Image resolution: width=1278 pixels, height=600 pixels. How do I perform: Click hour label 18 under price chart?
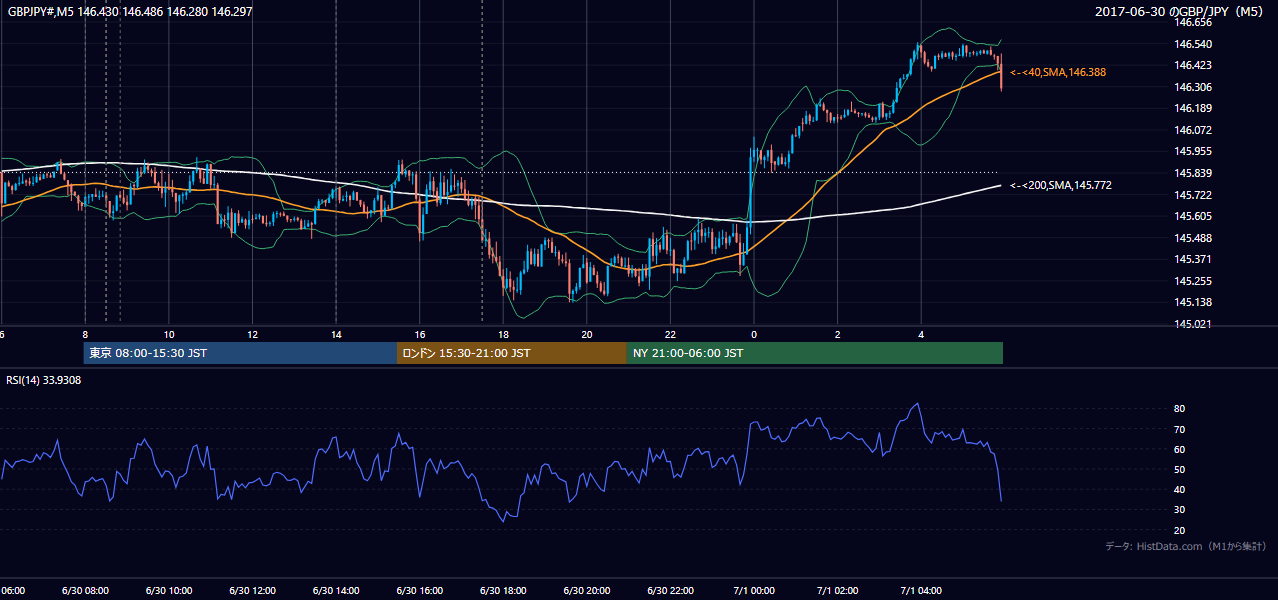point(503,334)
